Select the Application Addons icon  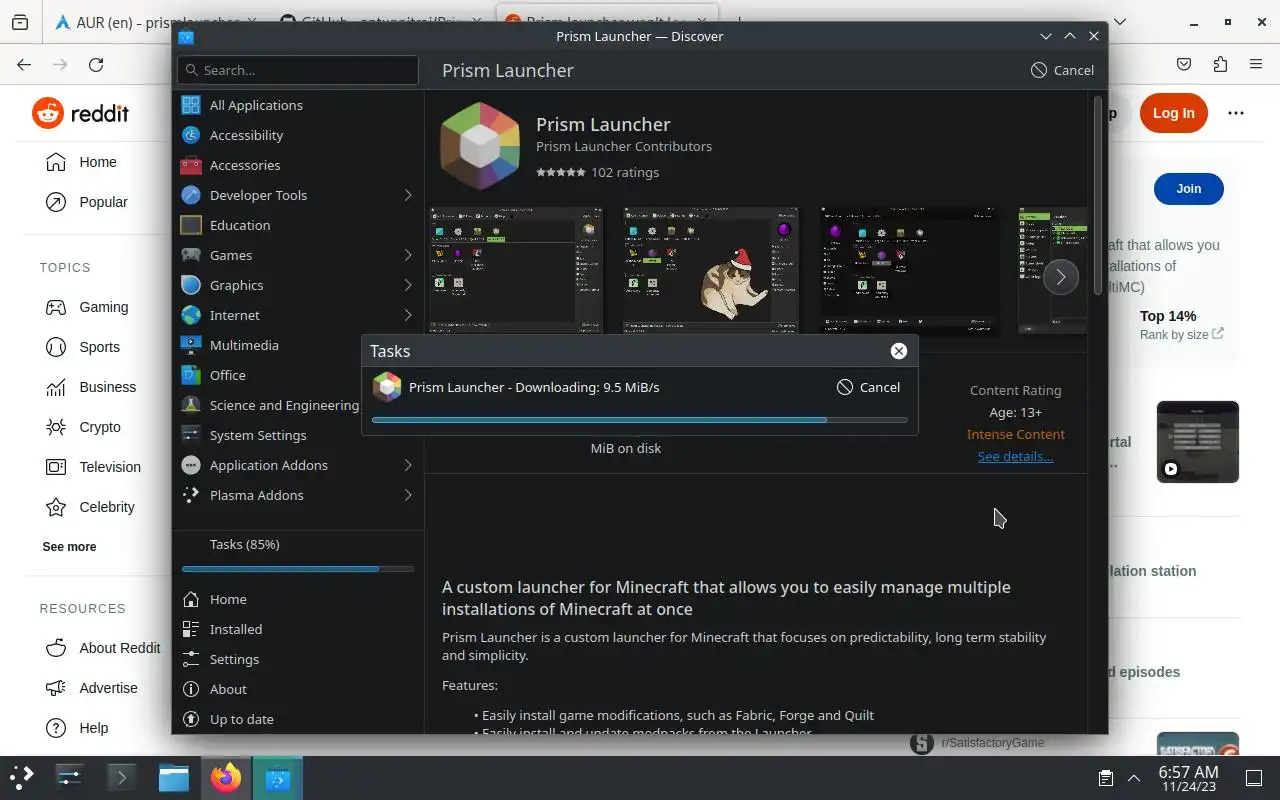click(x=191, y=465)
